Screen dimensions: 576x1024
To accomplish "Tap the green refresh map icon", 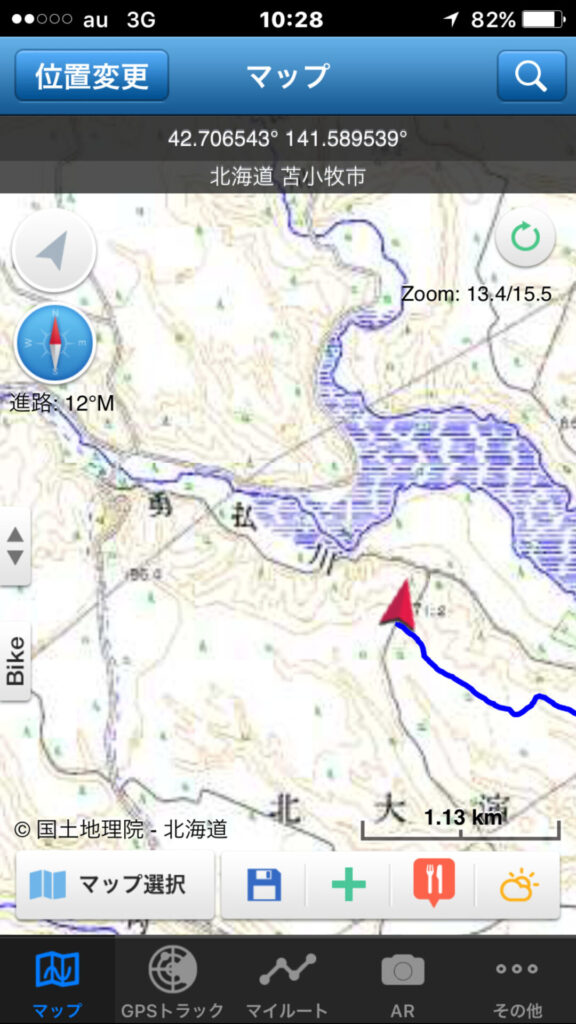I will click(x=525, y=237).
